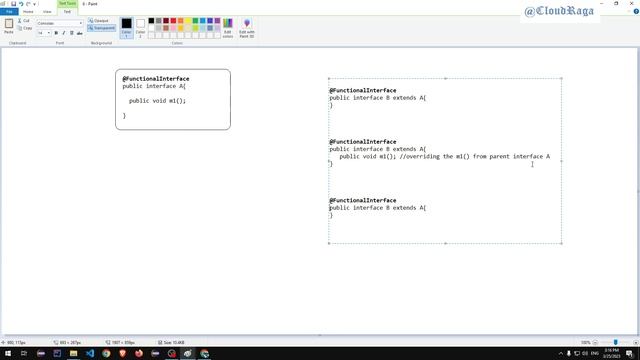Select the Text ribbon tab

tap(67, 12)
